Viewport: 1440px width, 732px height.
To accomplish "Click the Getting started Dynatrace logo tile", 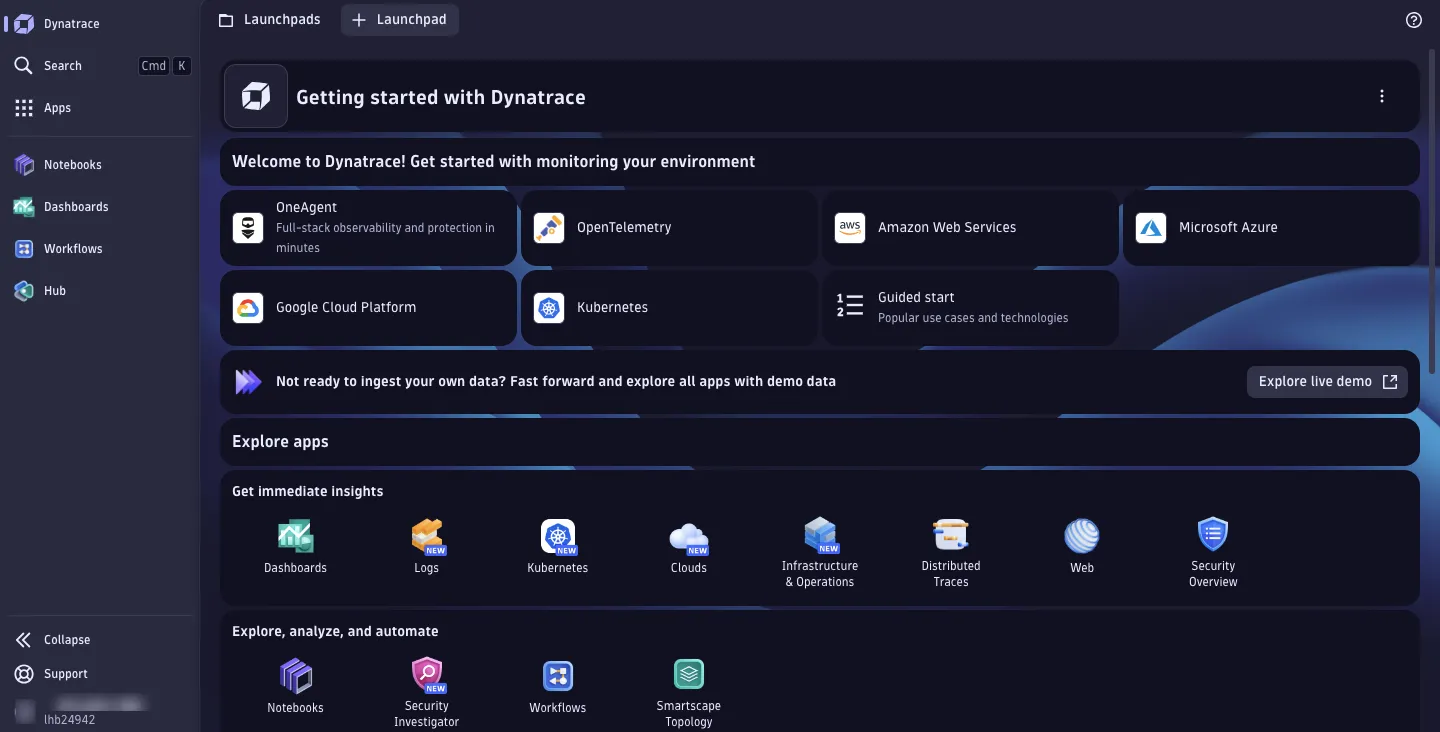I will point(256,97).
